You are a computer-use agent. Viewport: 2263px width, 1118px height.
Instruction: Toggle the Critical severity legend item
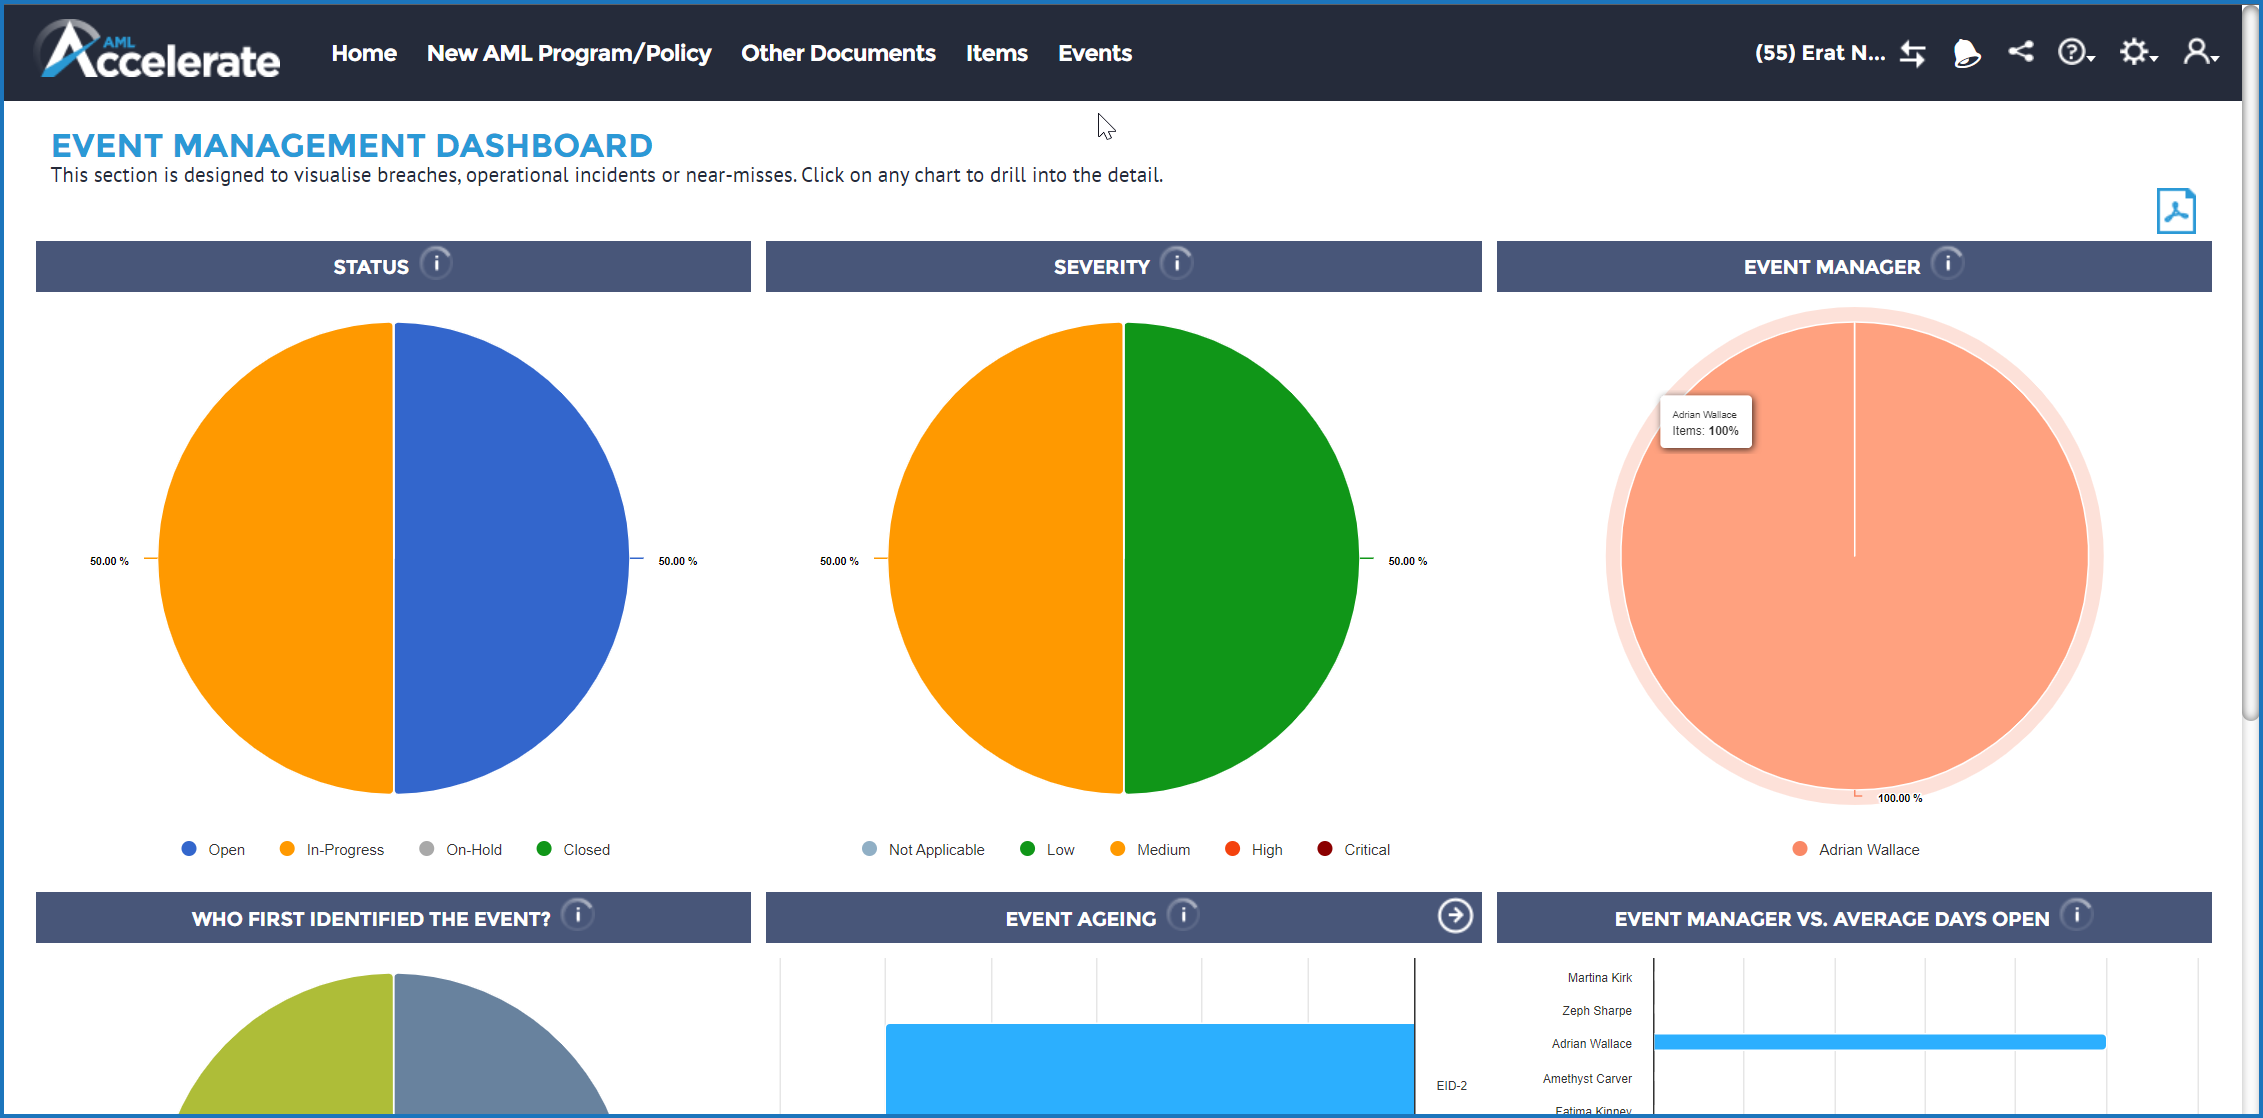(x=1354, y=849)
